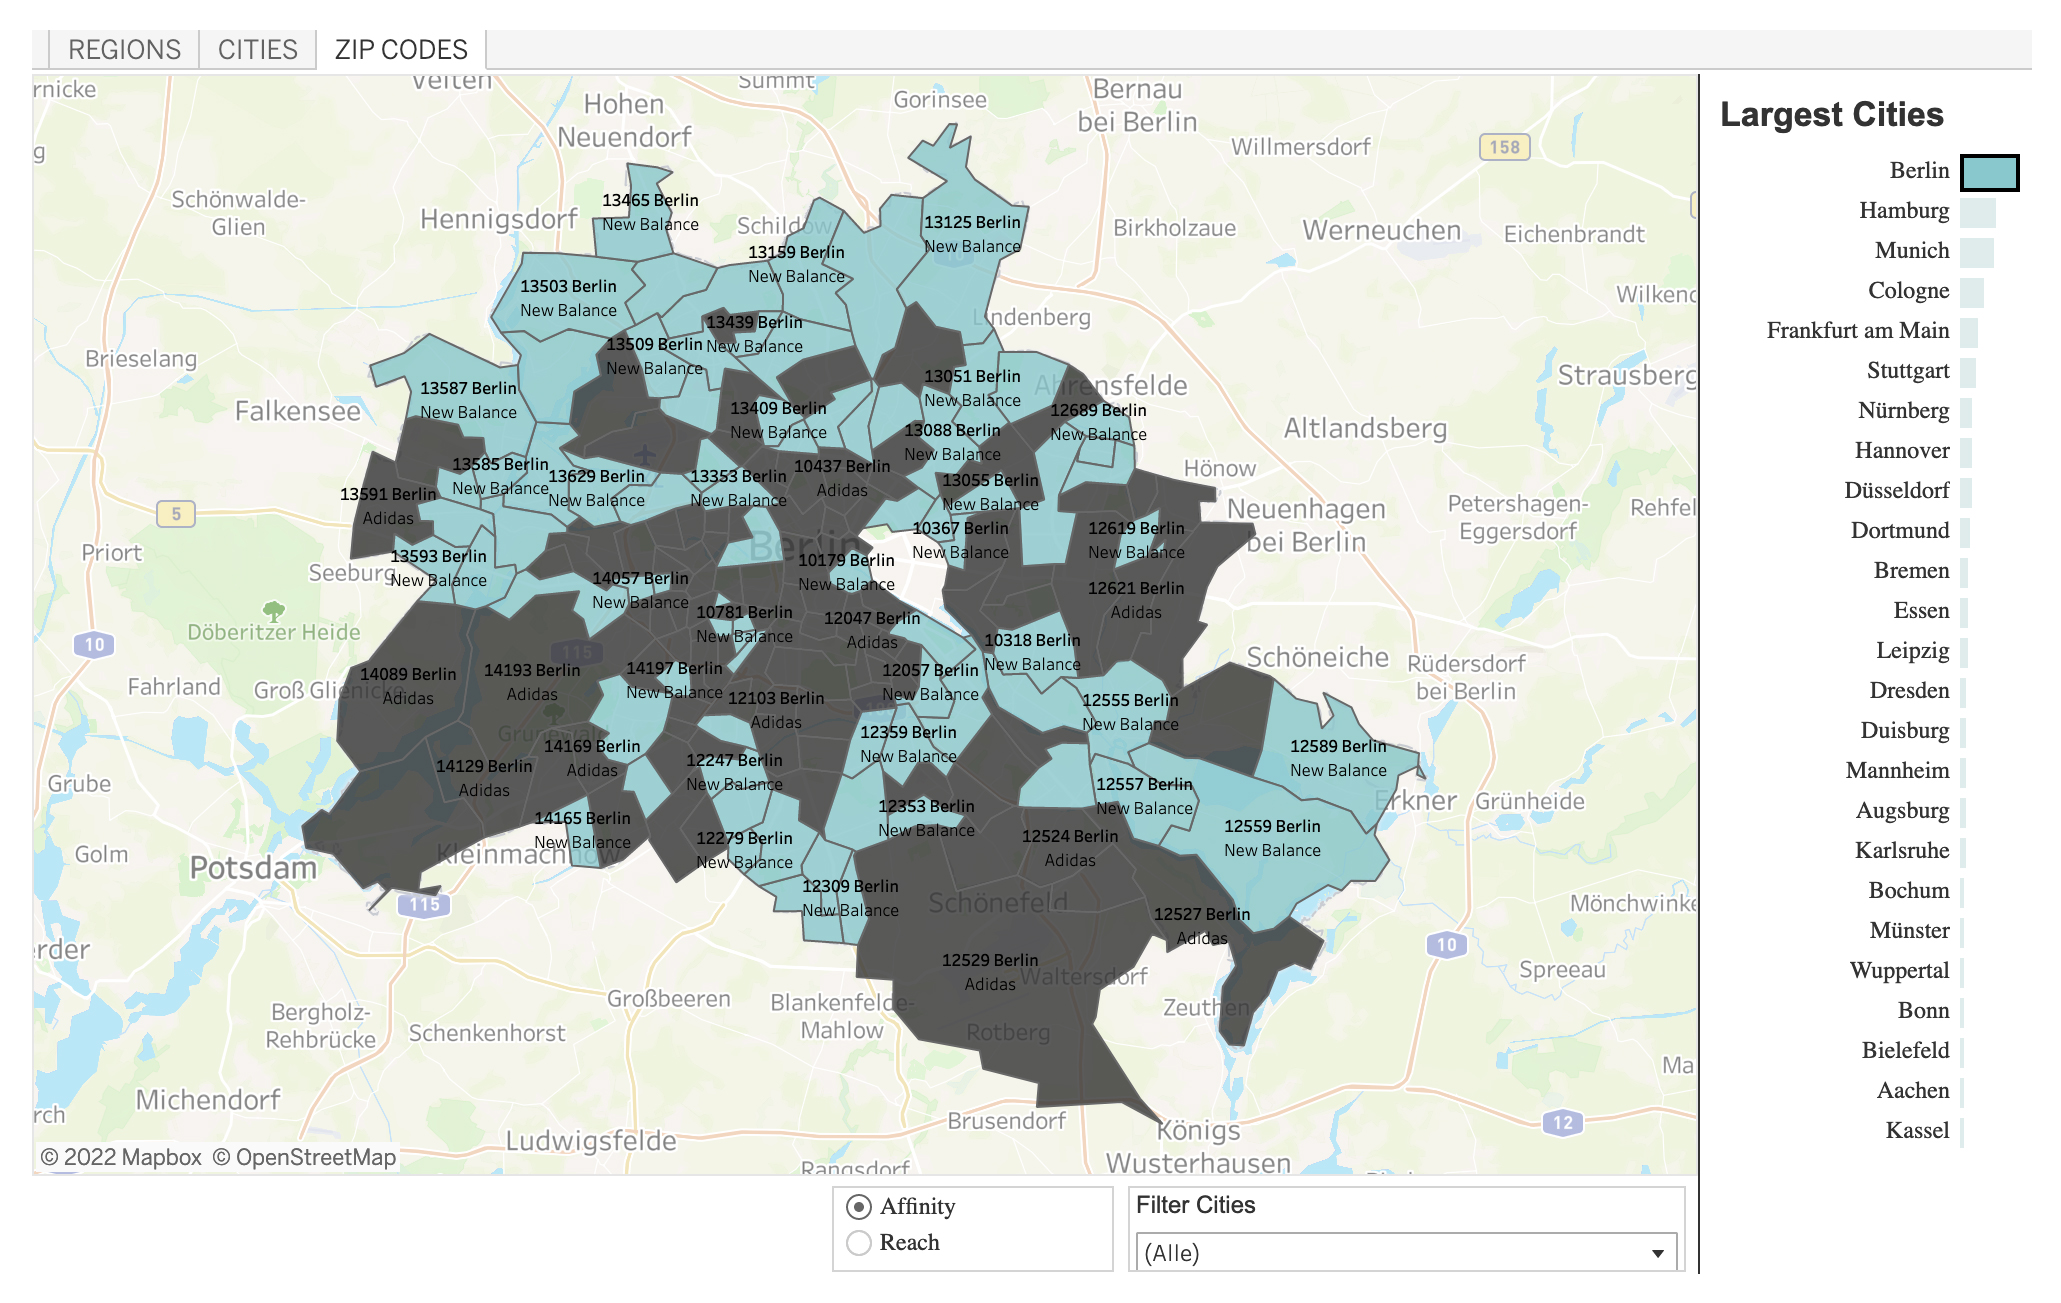Viewport: 2061px width, 1303px height.
Task: Click the Munich bar in Largest Cities
Action: click(1976, 252)
